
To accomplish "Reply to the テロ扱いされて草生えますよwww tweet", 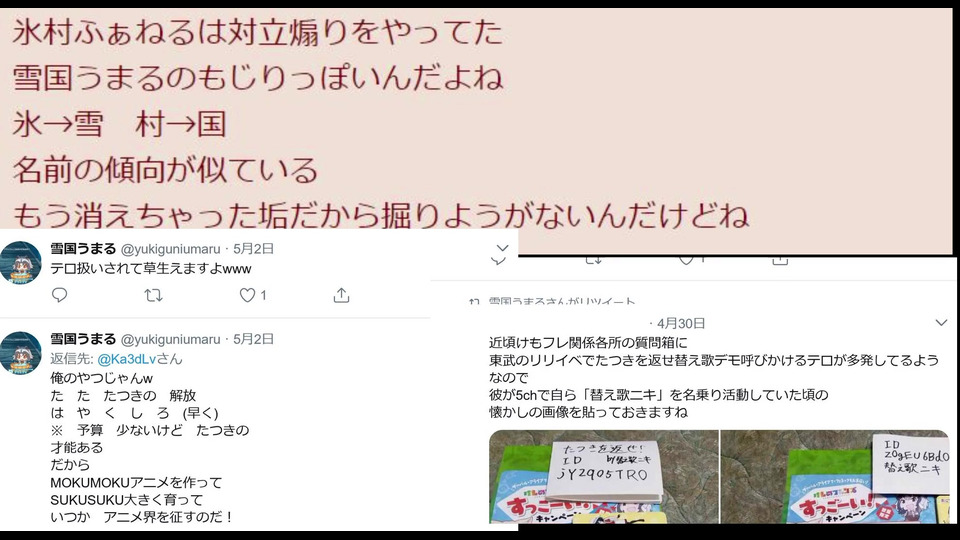I will click(59, 295).
